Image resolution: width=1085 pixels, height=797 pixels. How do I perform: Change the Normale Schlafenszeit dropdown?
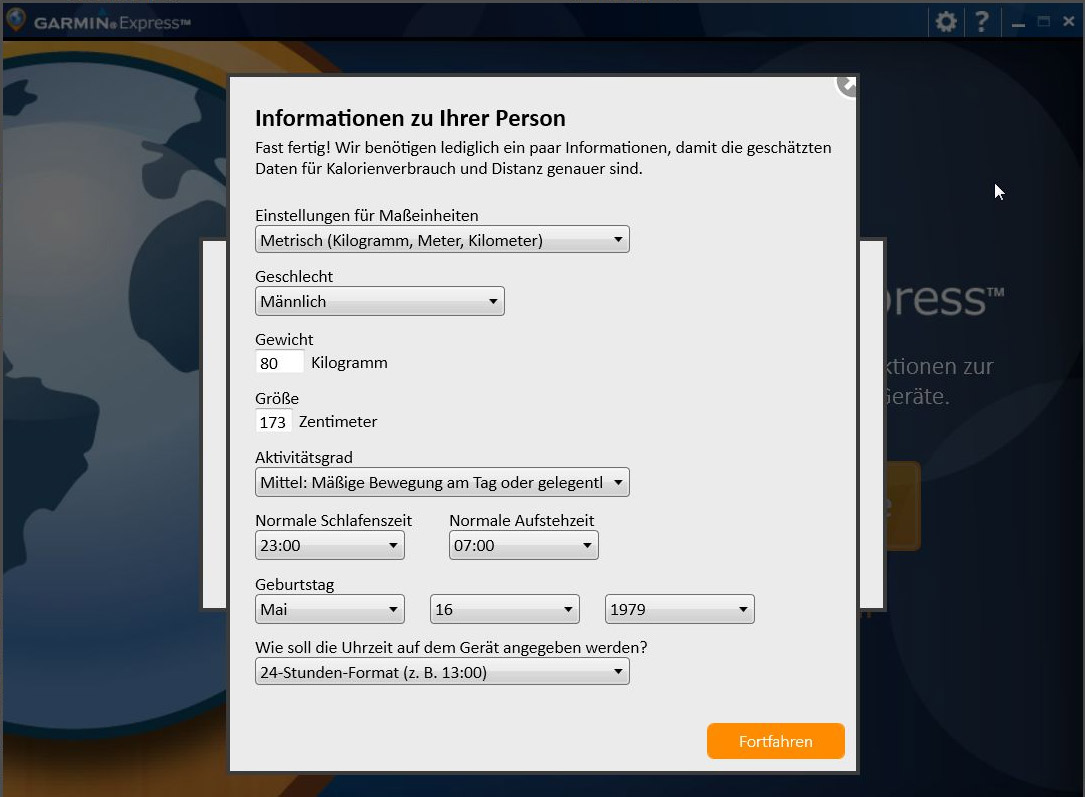(329, 545)
